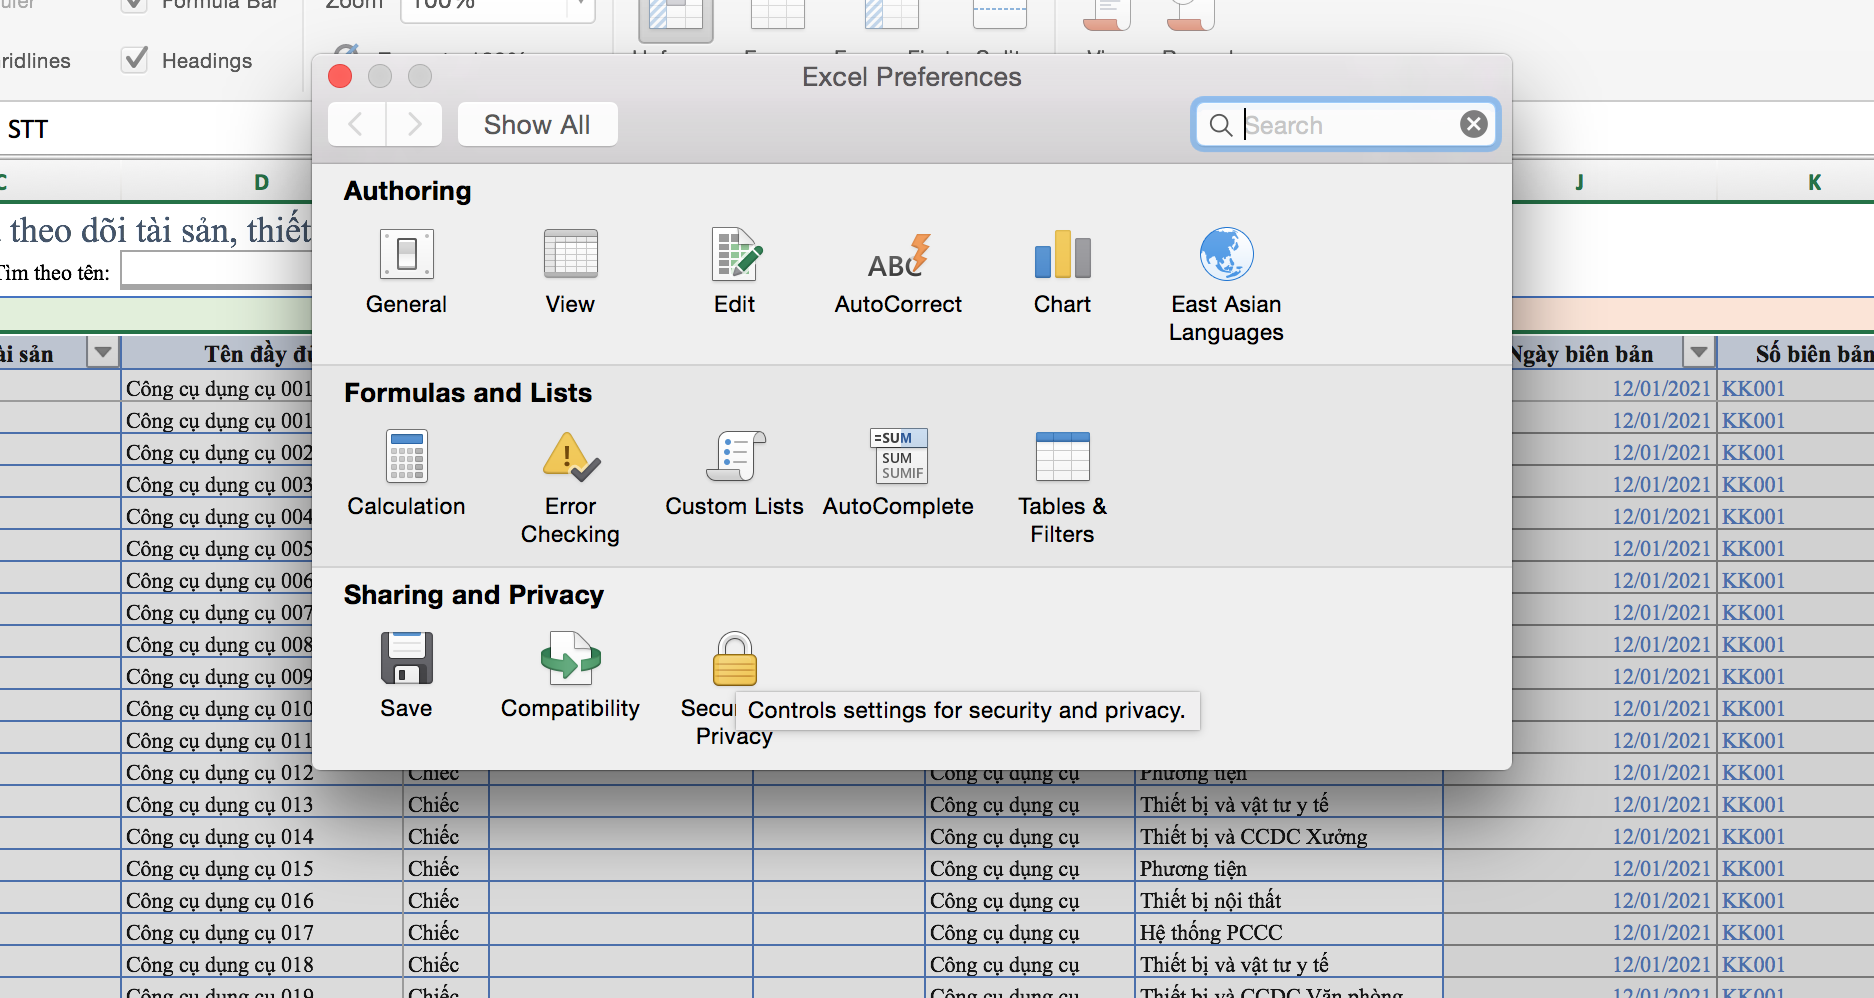Viewport: 1874px width, 998px height.
Task: Click 'Formulas and Lists' section heading
Action: coord(468,393)
